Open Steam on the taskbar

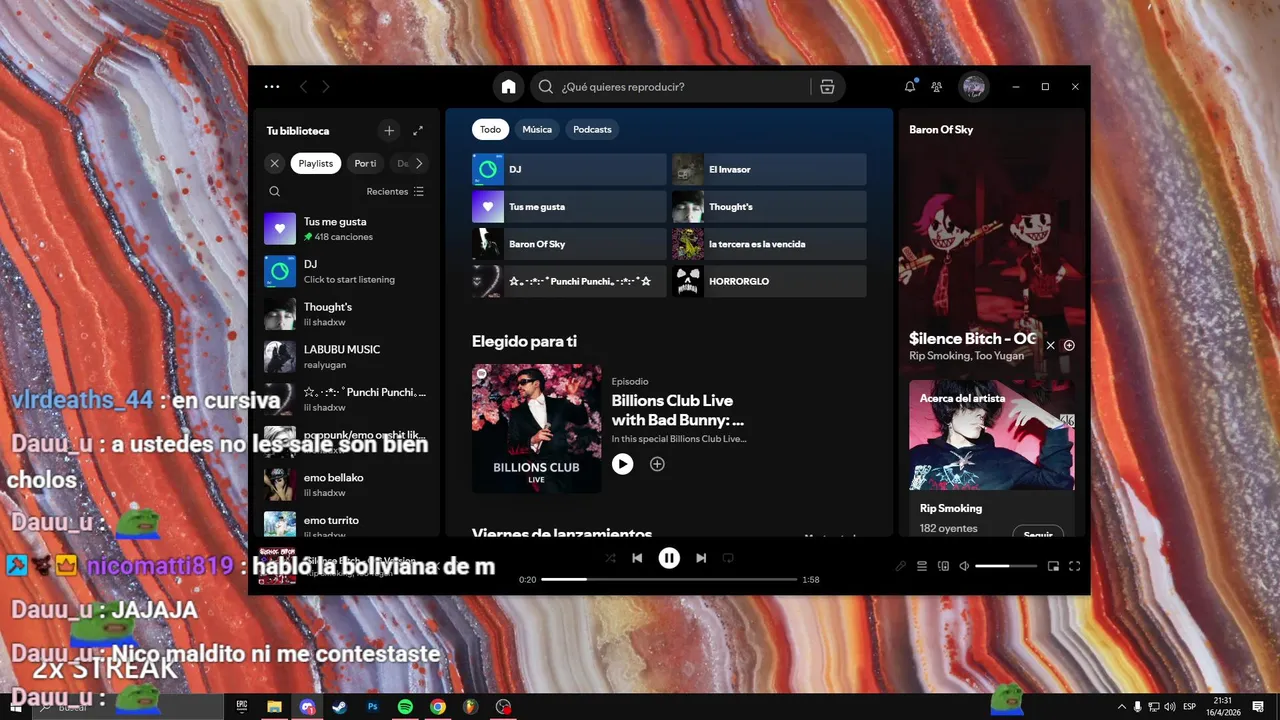pyautogui.click(x=340, y=706)
